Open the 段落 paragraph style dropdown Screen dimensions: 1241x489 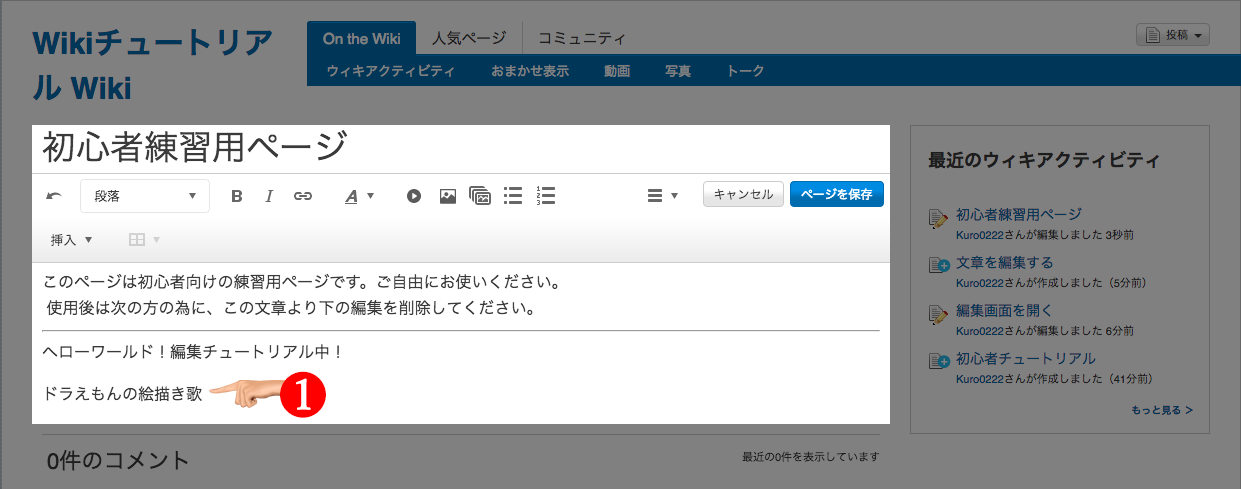point(145,196)
